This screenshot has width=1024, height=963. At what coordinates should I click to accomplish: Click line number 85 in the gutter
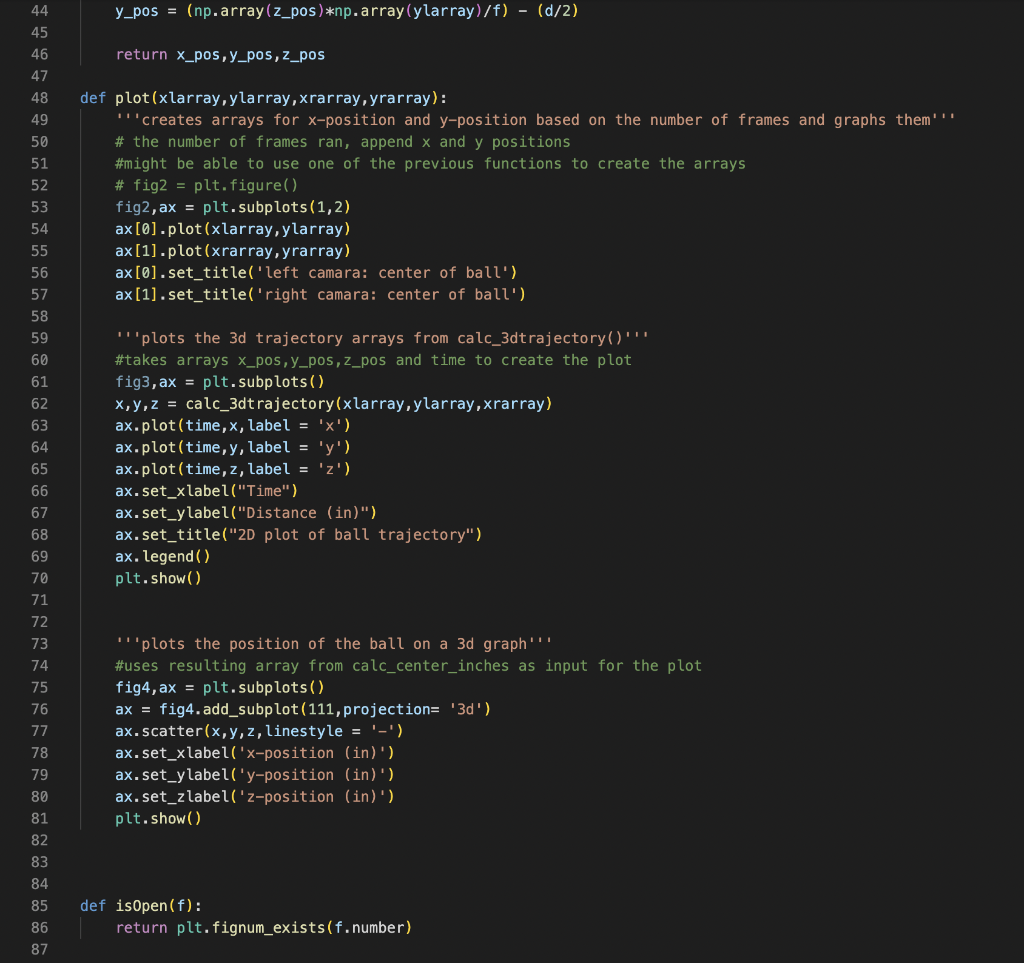(x=39, y=906)
